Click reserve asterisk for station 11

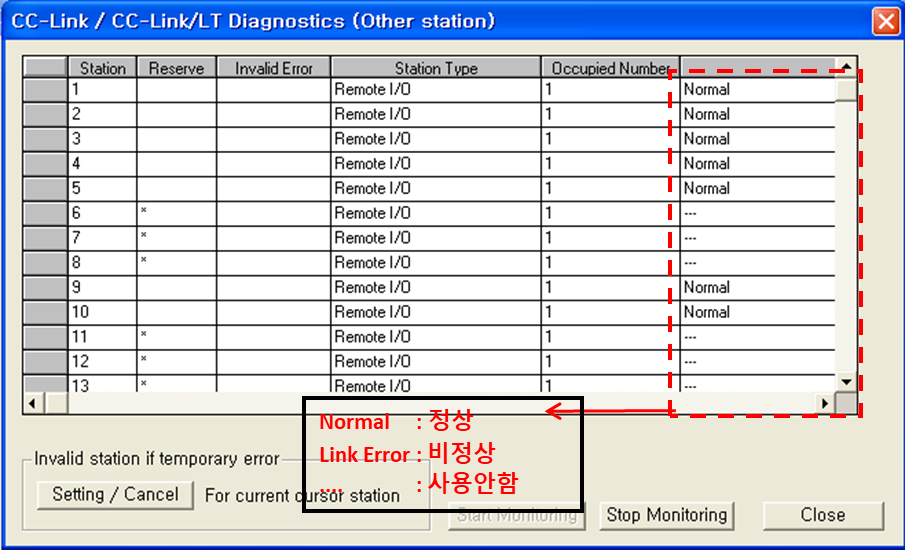144,335
